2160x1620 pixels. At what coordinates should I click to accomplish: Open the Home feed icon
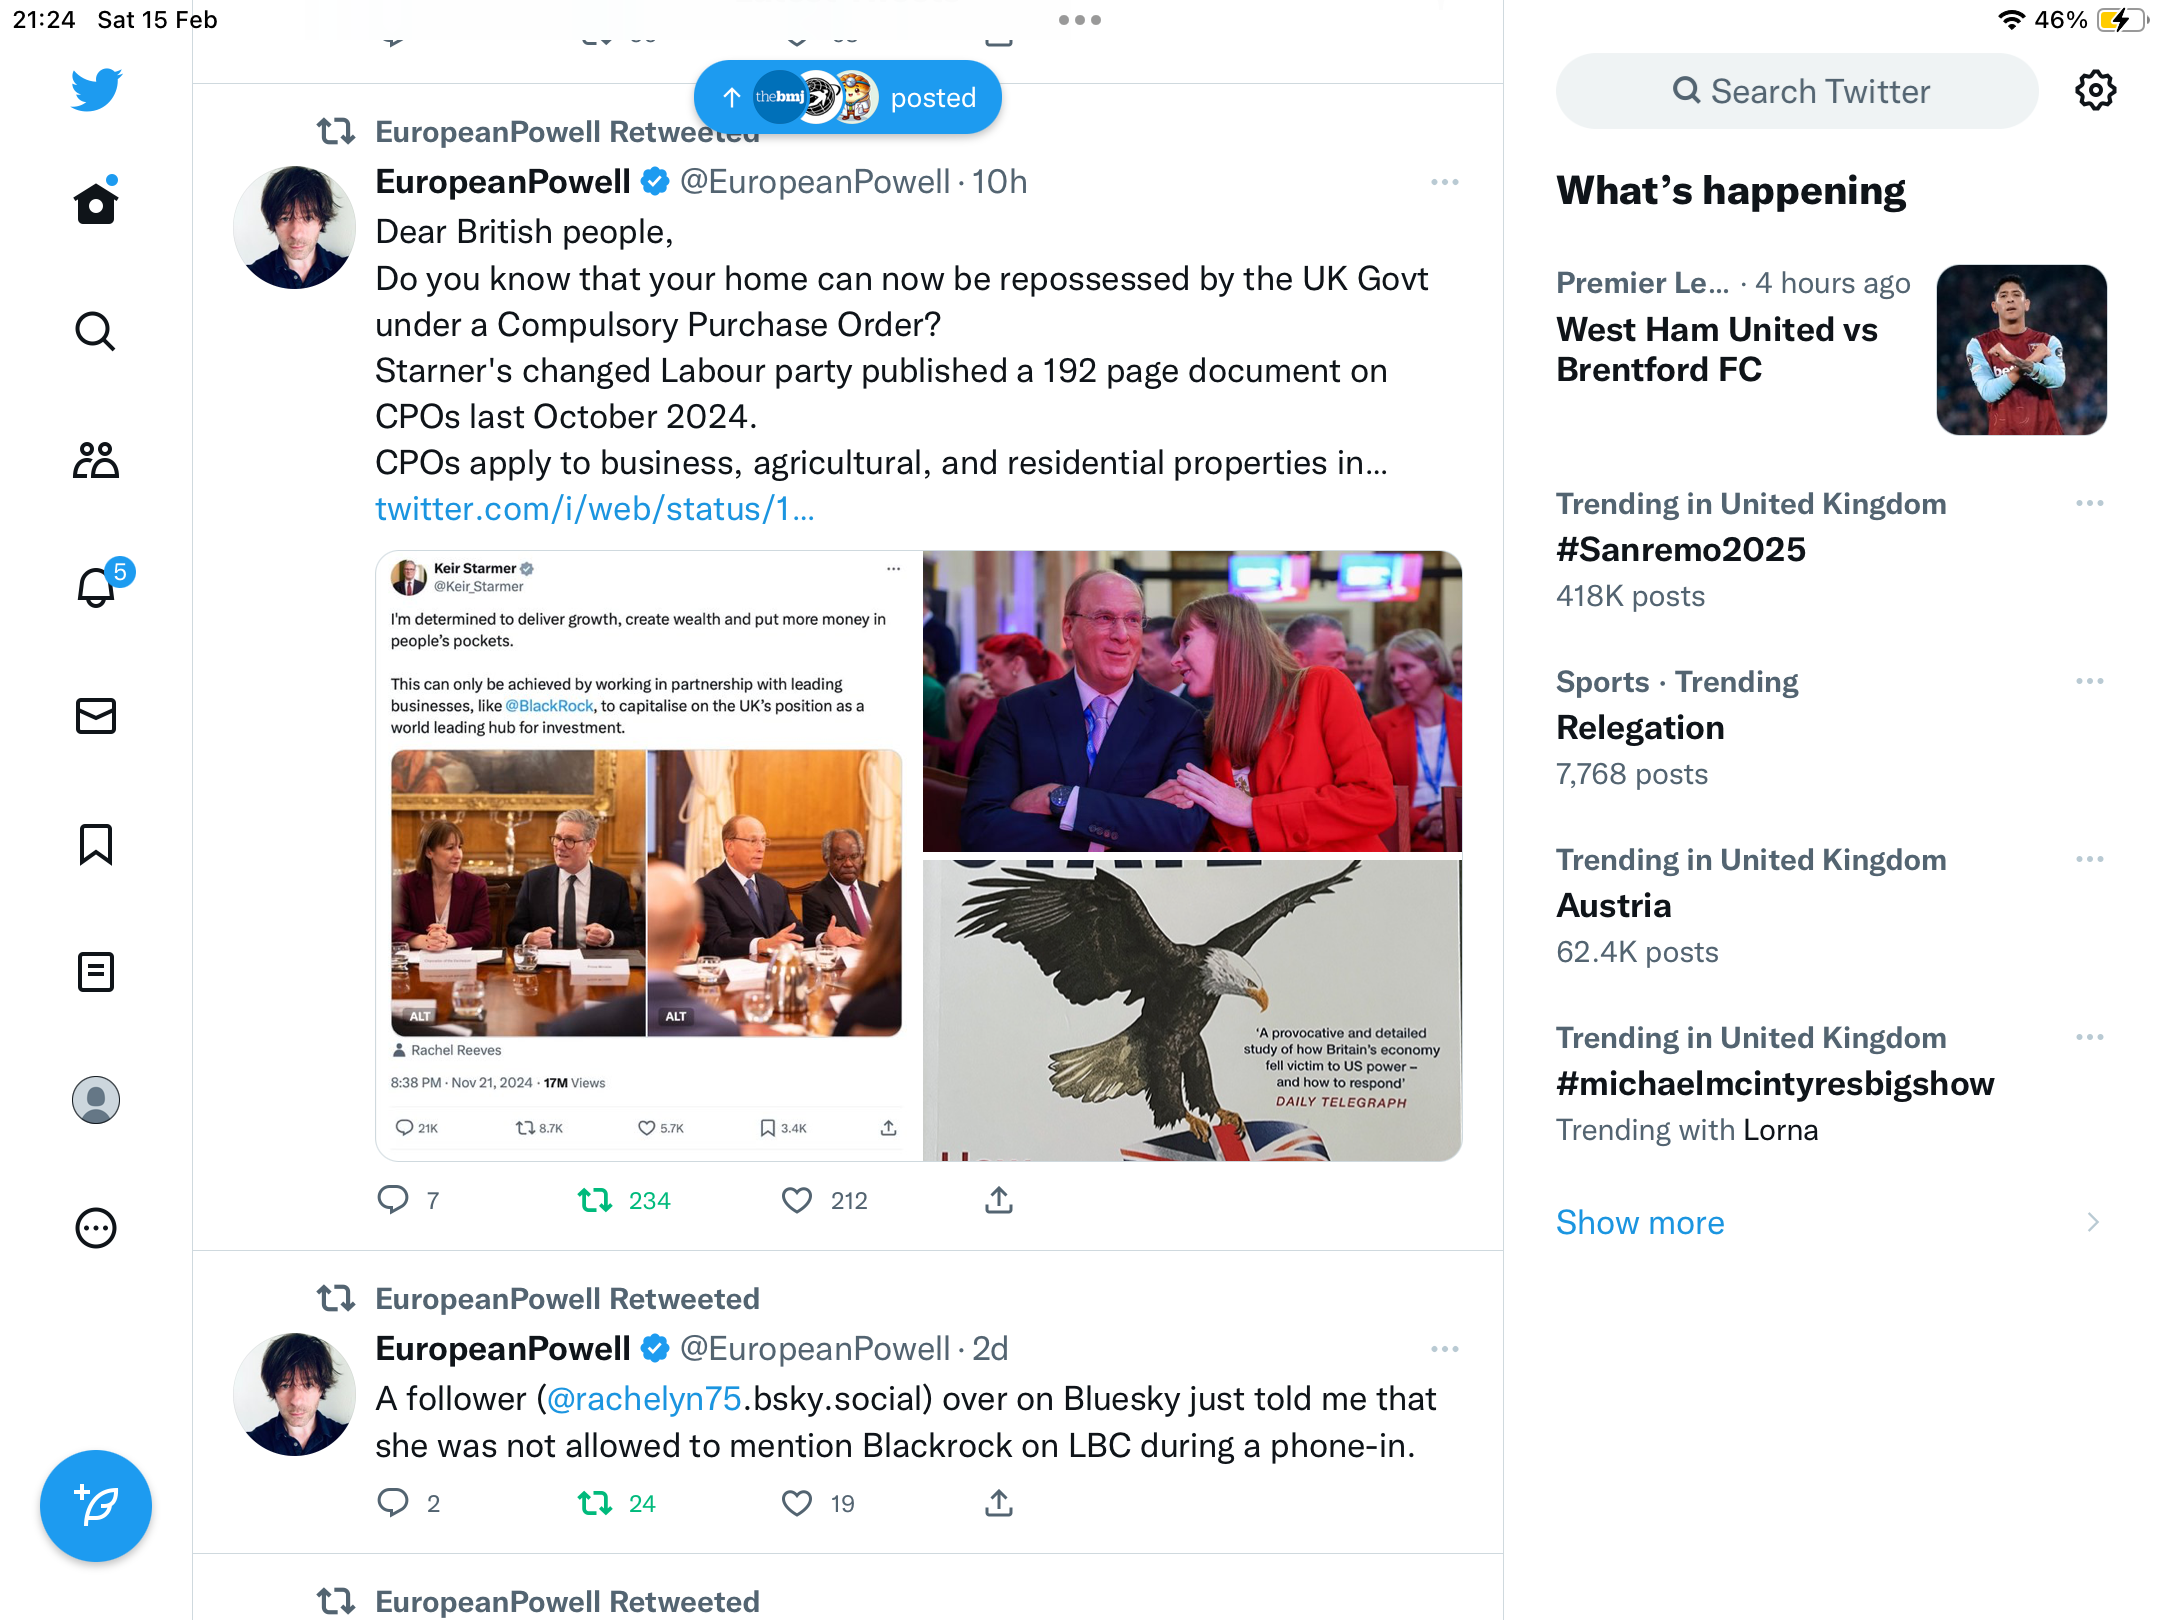[x=96, y=202]
